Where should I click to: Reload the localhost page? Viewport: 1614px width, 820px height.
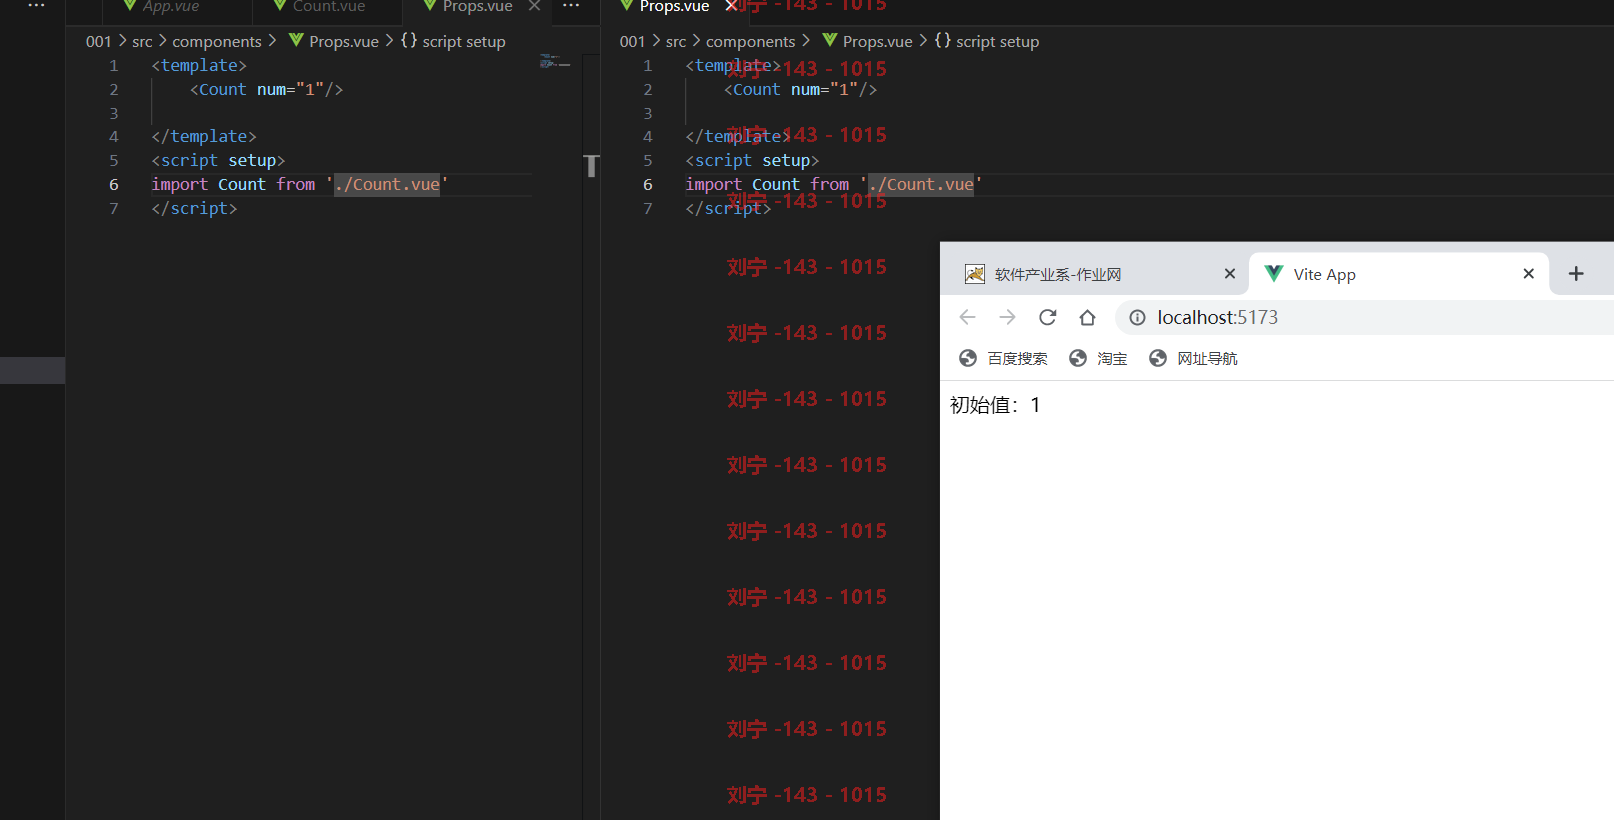[x=1047, y=317]
